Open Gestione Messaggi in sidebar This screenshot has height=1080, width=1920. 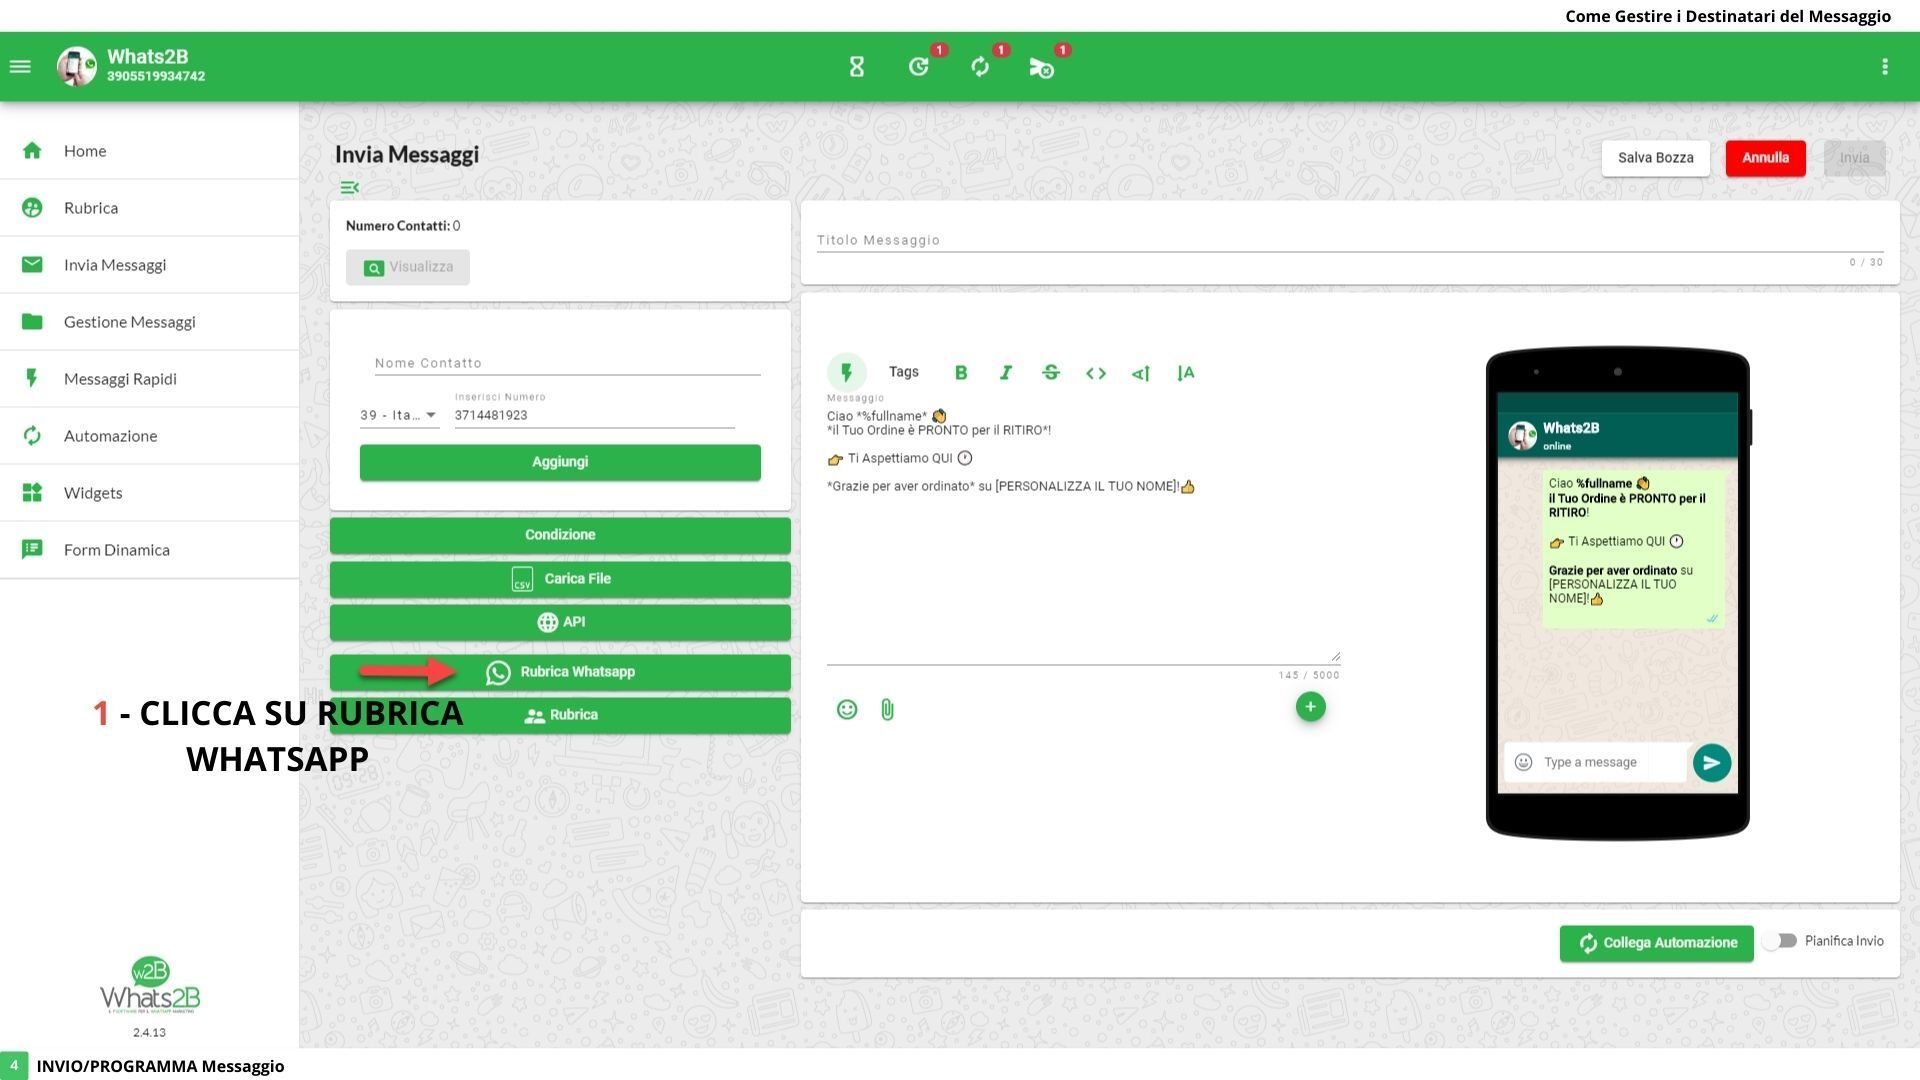(x=150, y=322)
